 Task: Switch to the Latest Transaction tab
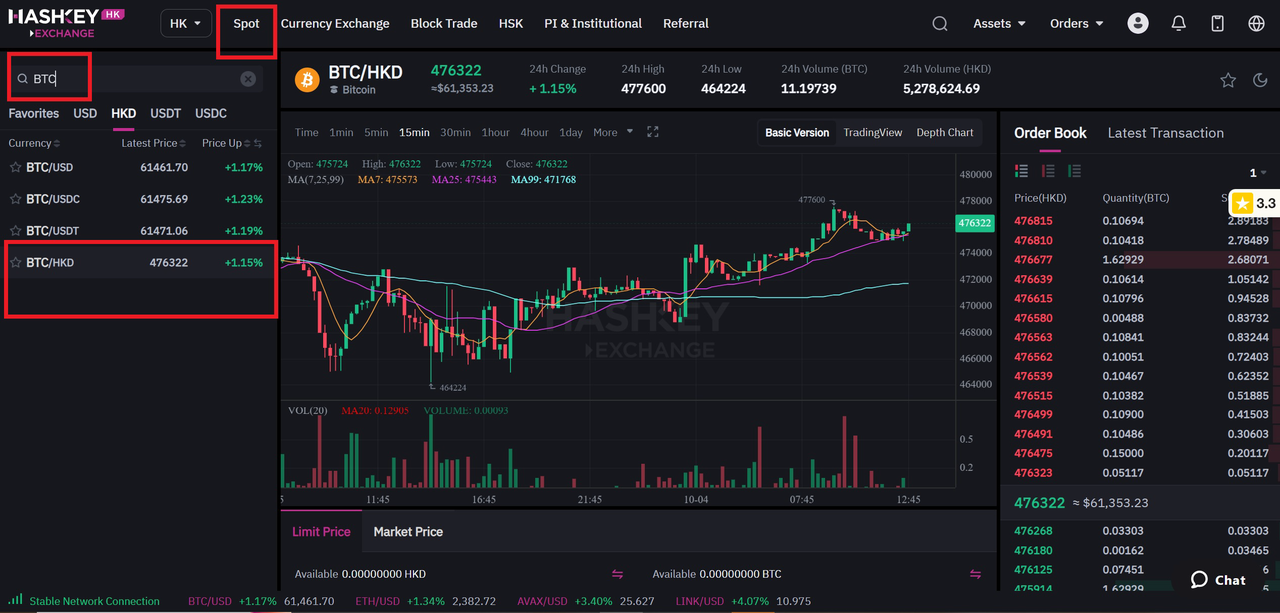pyautogui.click(x=1165, y=133)
